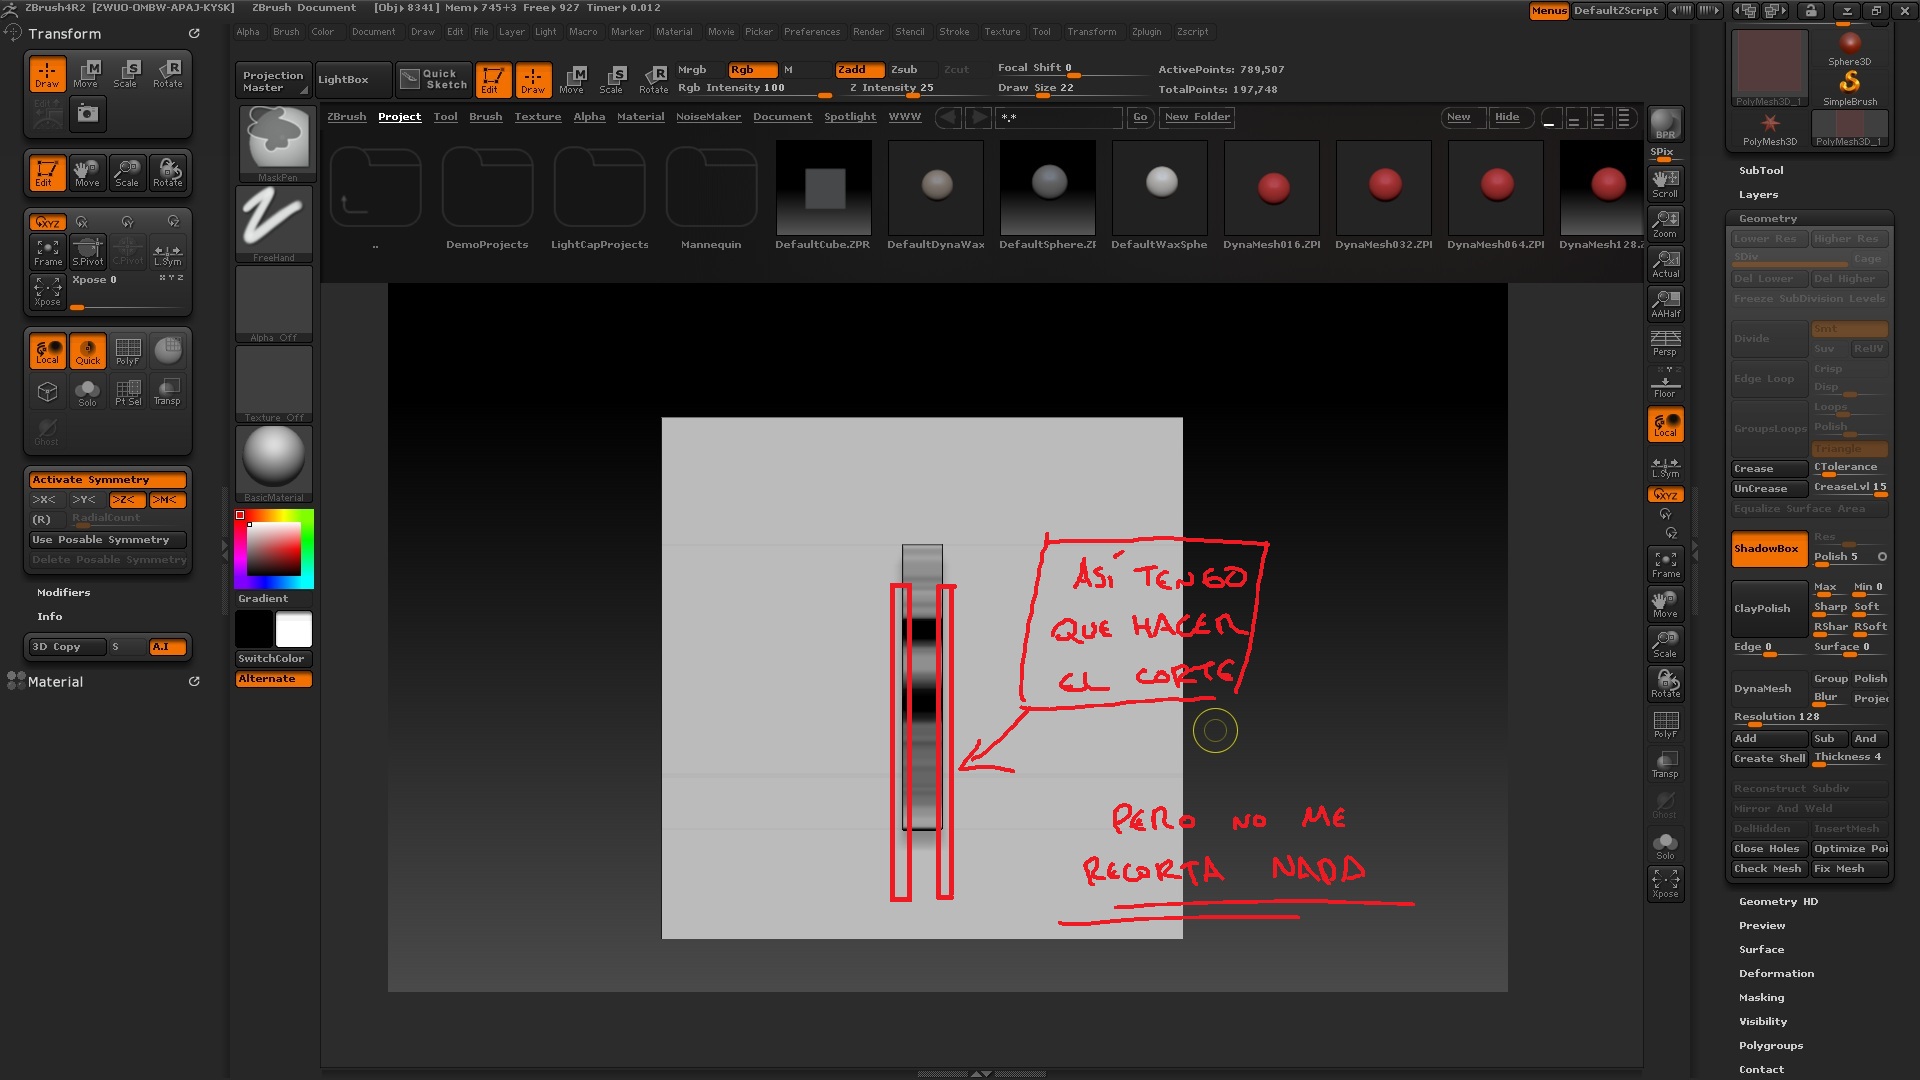
Task: Open the Zplugin menu
Action: [1146, 32]
